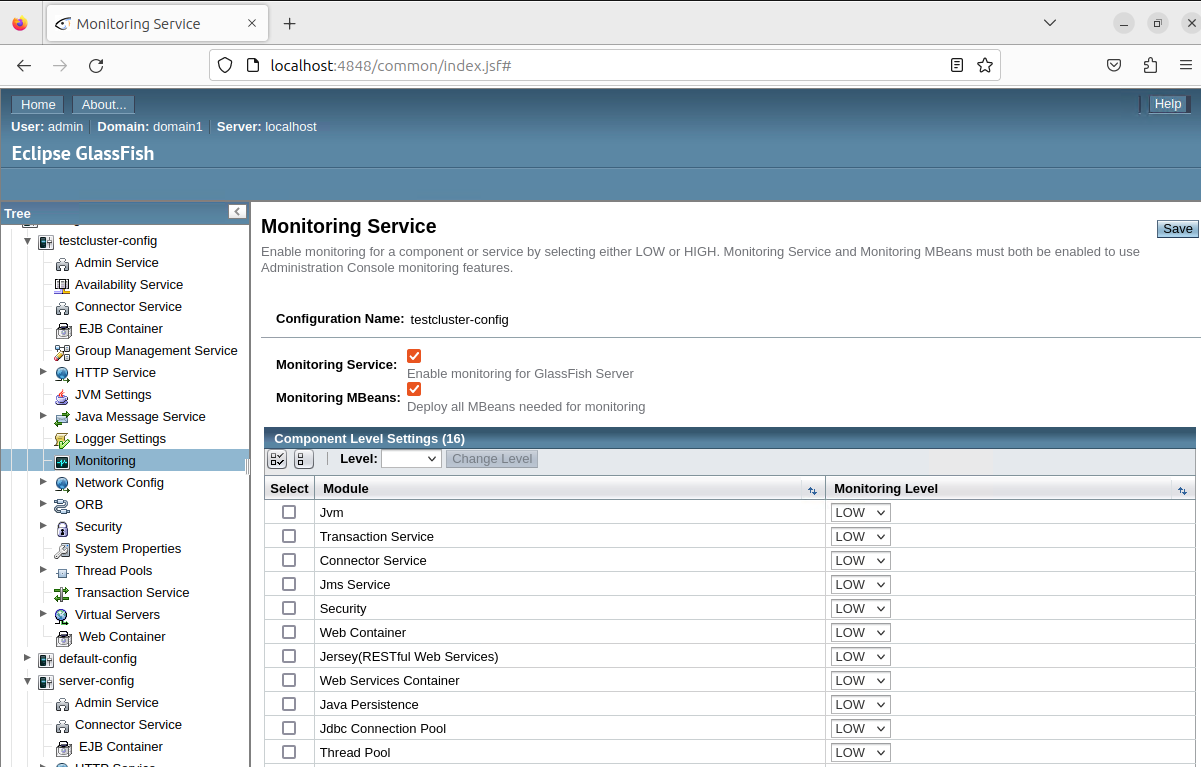
Task: Select the Jms Service row checkbox
Action: tap(289, 584)
